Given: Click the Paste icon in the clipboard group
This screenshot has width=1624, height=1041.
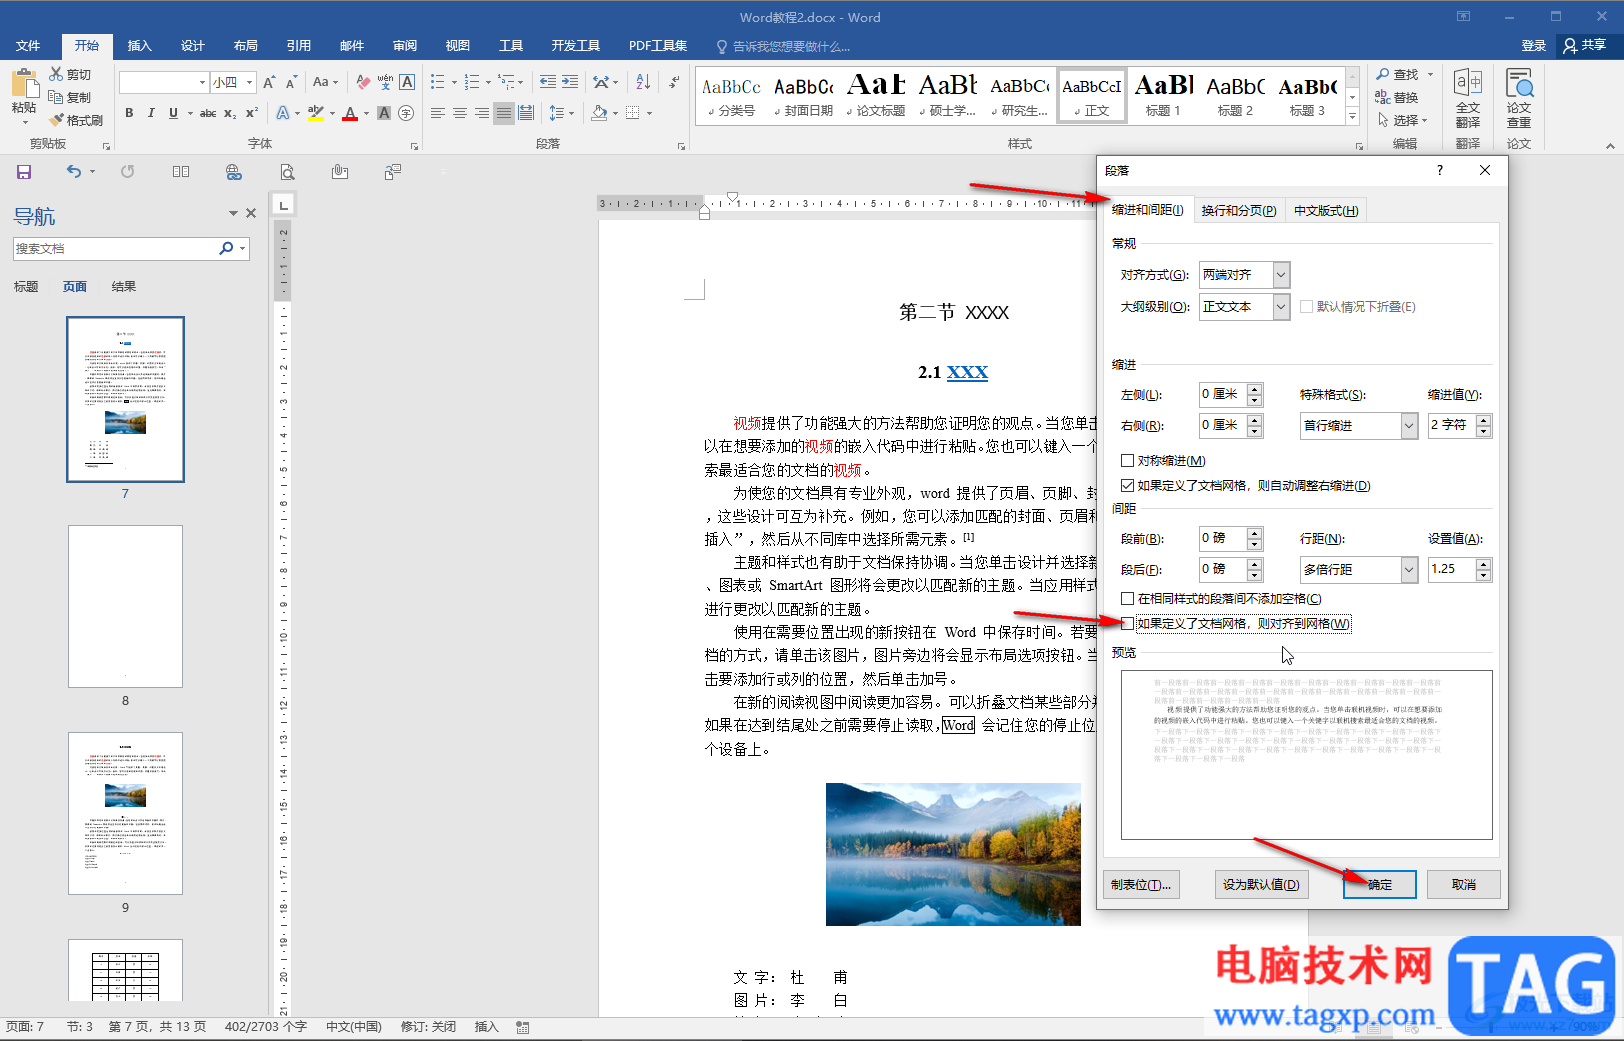Looking at the screenshot, I should click(24, 82).
